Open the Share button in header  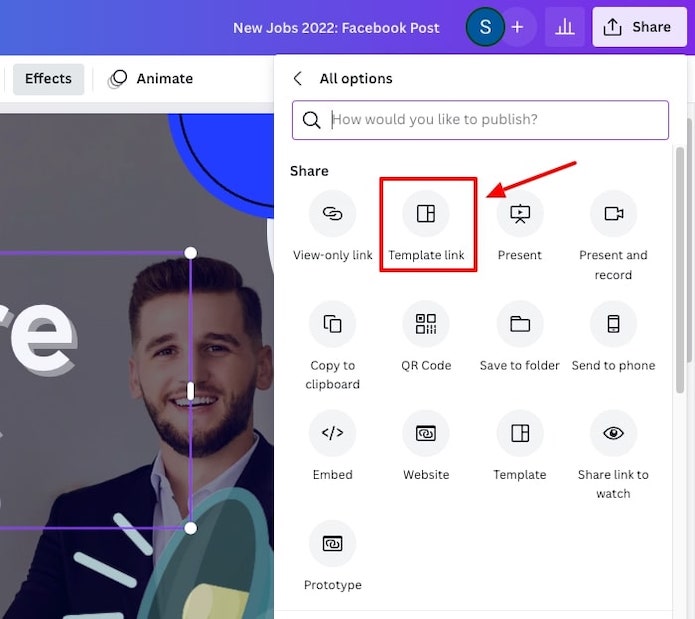[639, 27]
